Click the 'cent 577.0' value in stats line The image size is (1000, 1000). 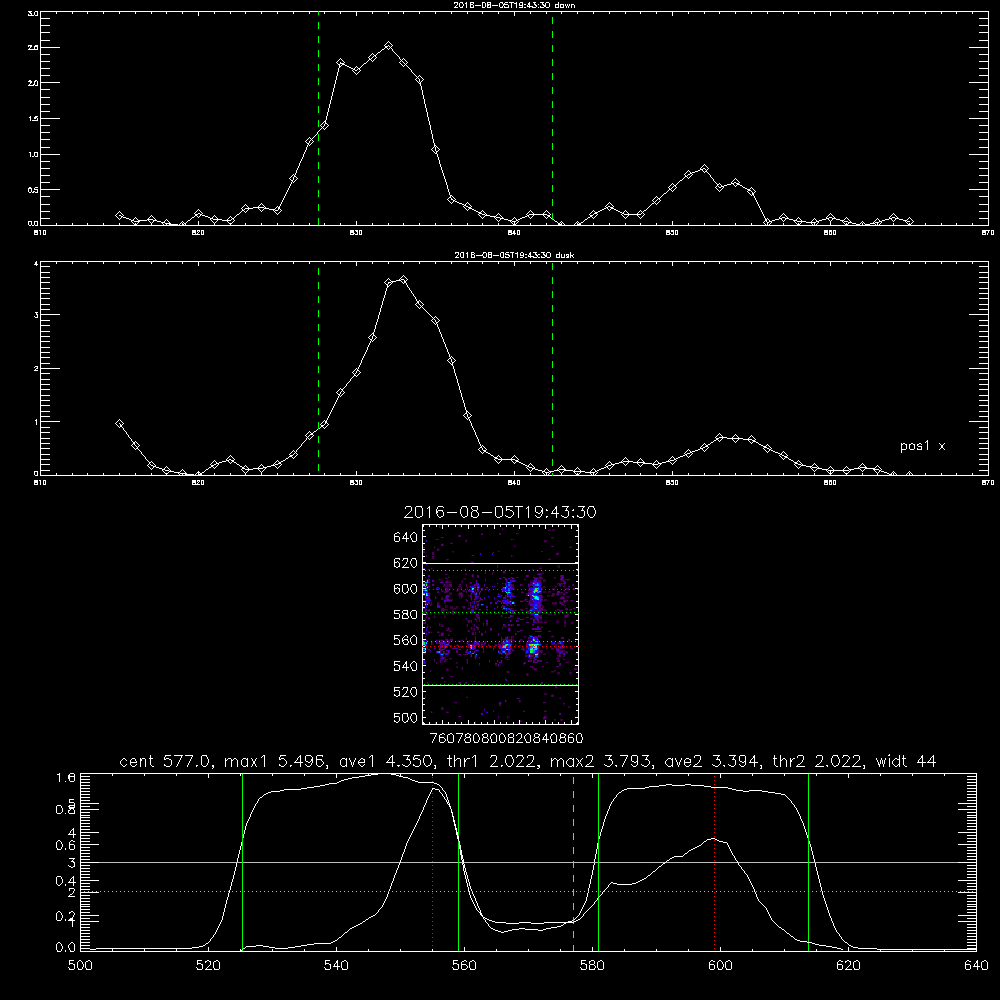coord(166,761)
